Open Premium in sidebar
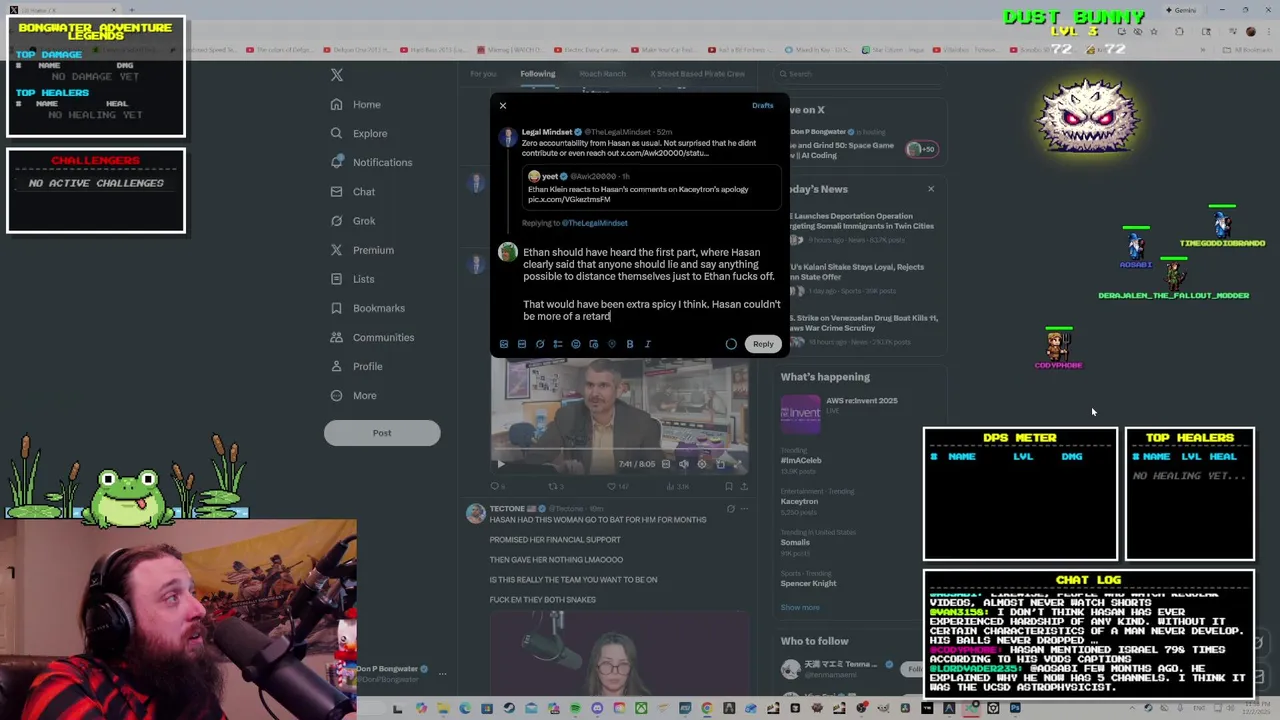The height and width of the screenshot is (720, 1280). point(362,250)
